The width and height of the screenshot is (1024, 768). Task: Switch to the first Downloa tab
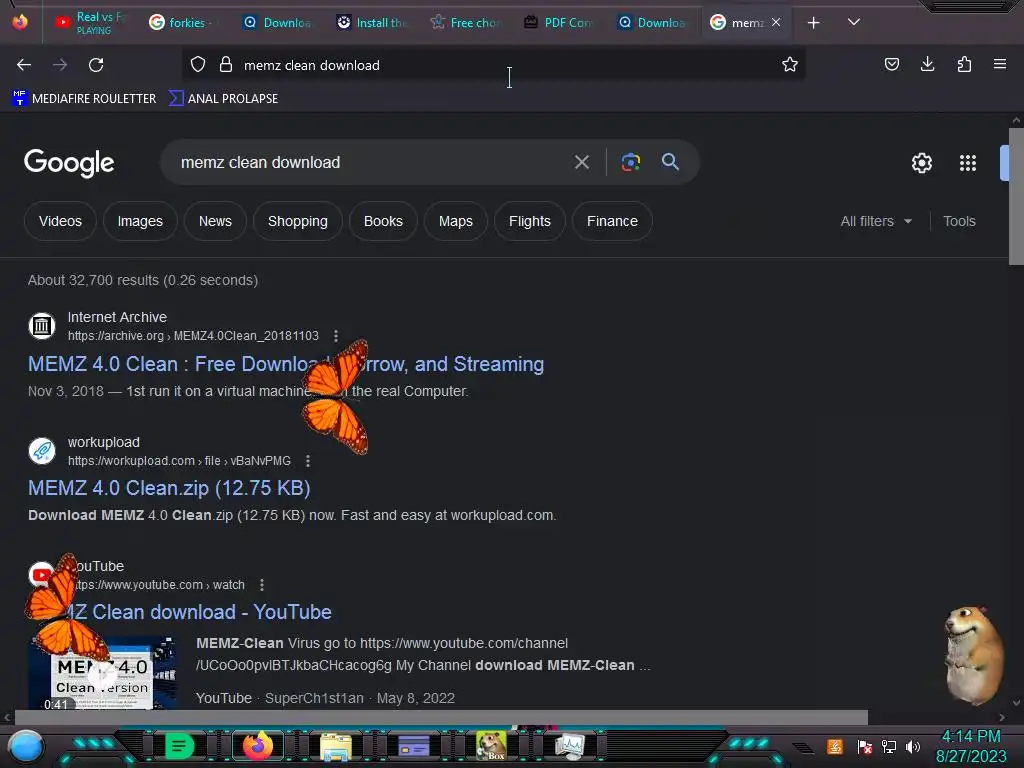click(278, 22)
